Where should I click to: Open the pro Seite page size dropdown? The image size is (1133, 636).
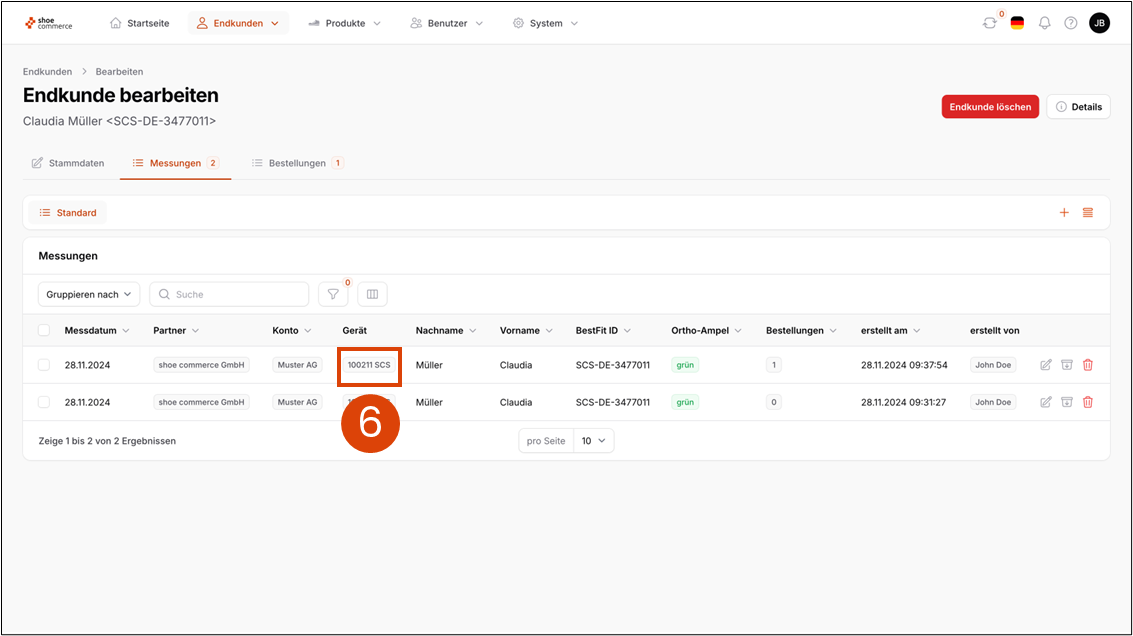[593, 441]
